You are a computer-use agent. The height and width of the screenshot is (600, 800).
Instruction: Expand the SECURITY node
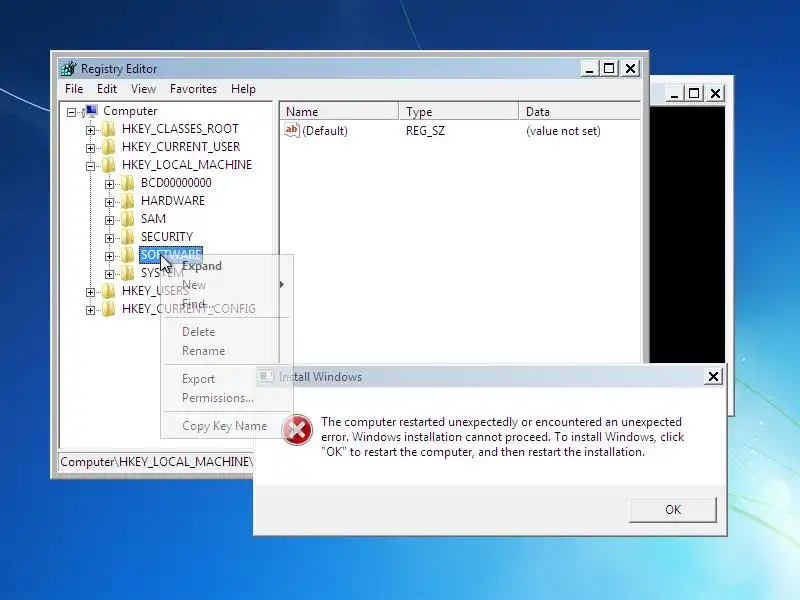(x=109, y=238)
